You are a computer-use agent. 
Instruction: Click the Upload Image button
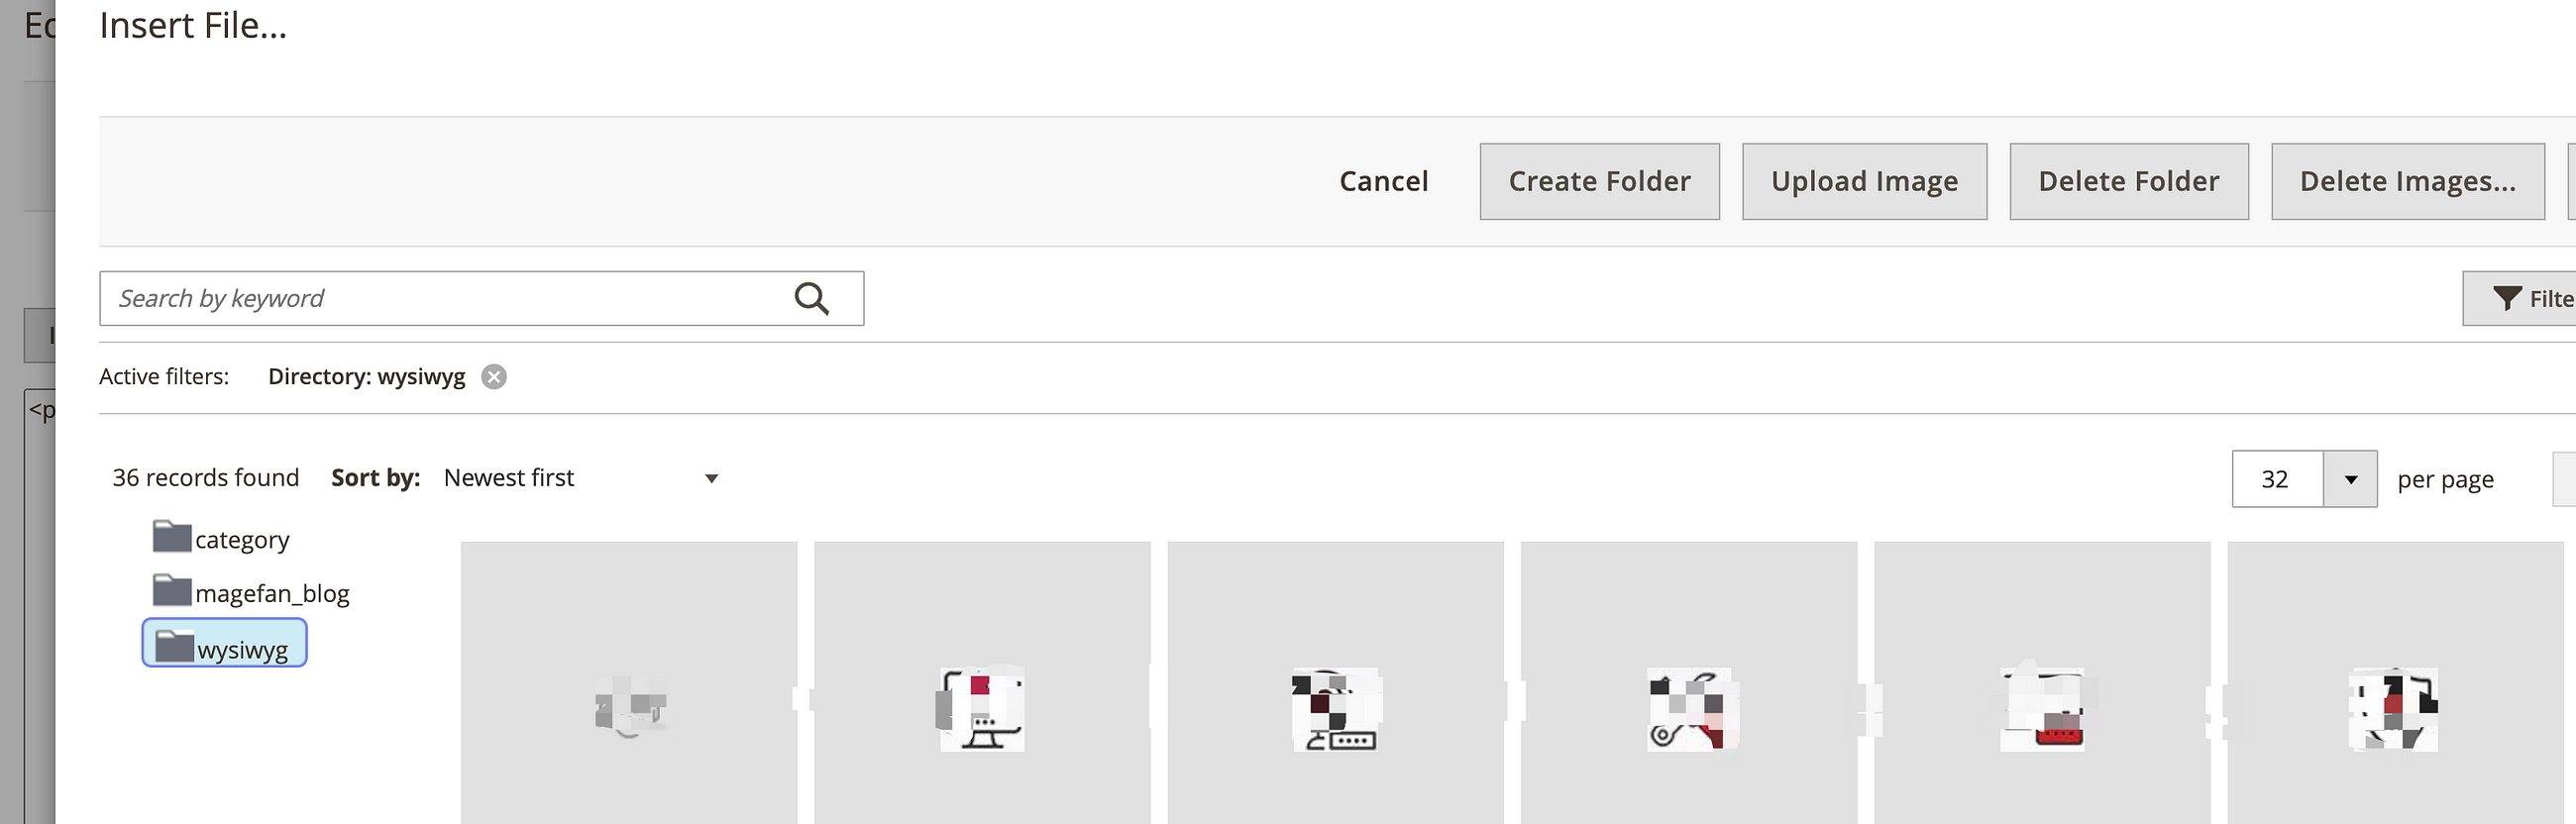(x=1864, y=181)
